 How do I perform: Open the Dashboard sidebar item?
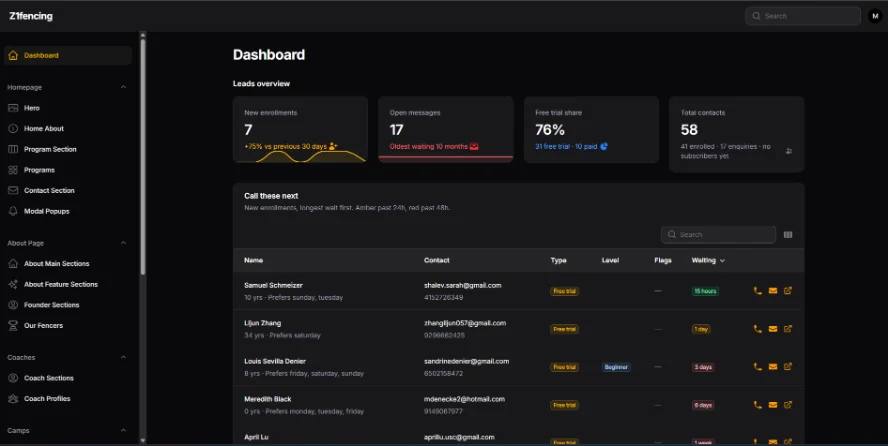click(x=68, y=55)
